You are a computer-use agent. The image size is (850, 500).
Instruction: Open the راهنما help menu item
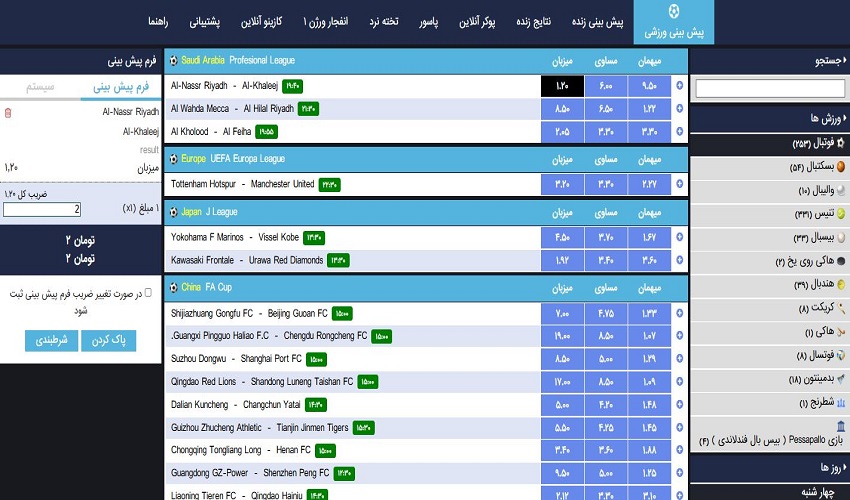[158, 22]
